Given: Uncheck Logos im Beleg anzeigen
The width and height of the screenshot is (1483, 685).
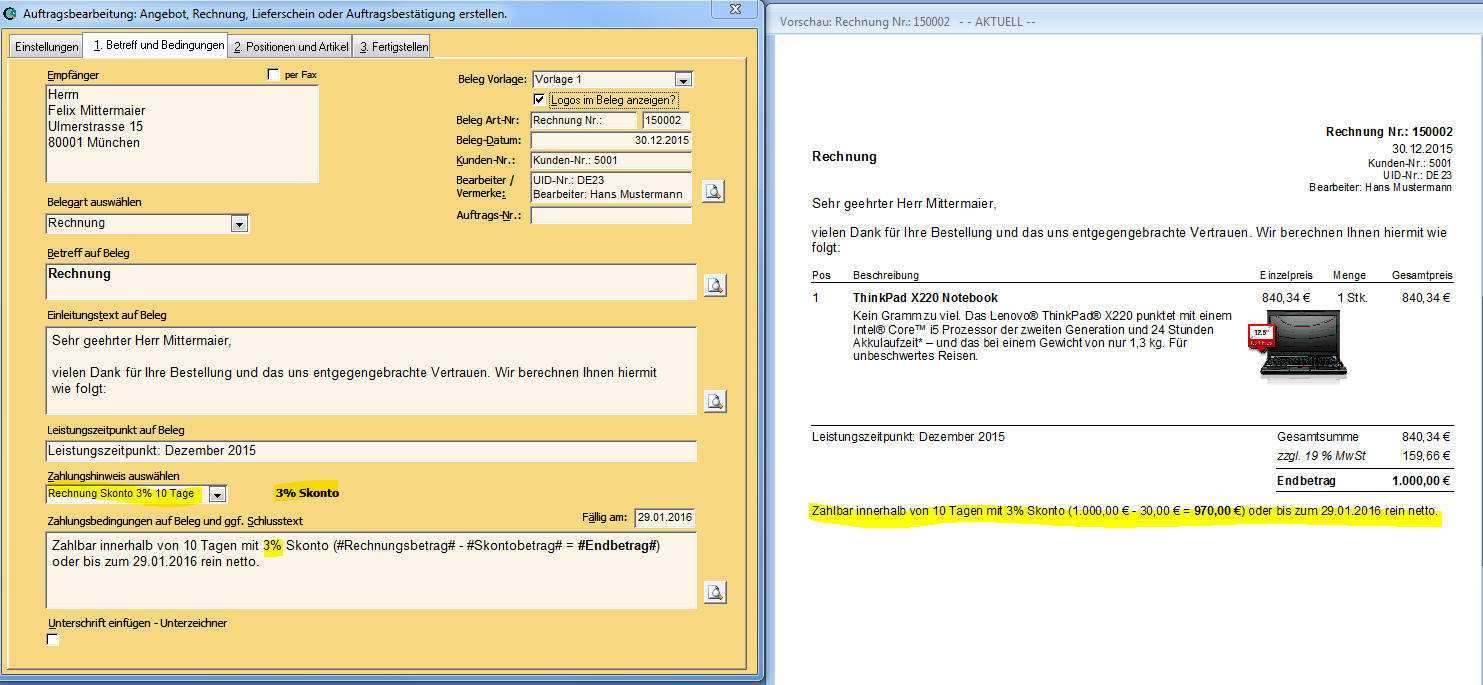Looking at the screenshot, I should pos(540,100).
